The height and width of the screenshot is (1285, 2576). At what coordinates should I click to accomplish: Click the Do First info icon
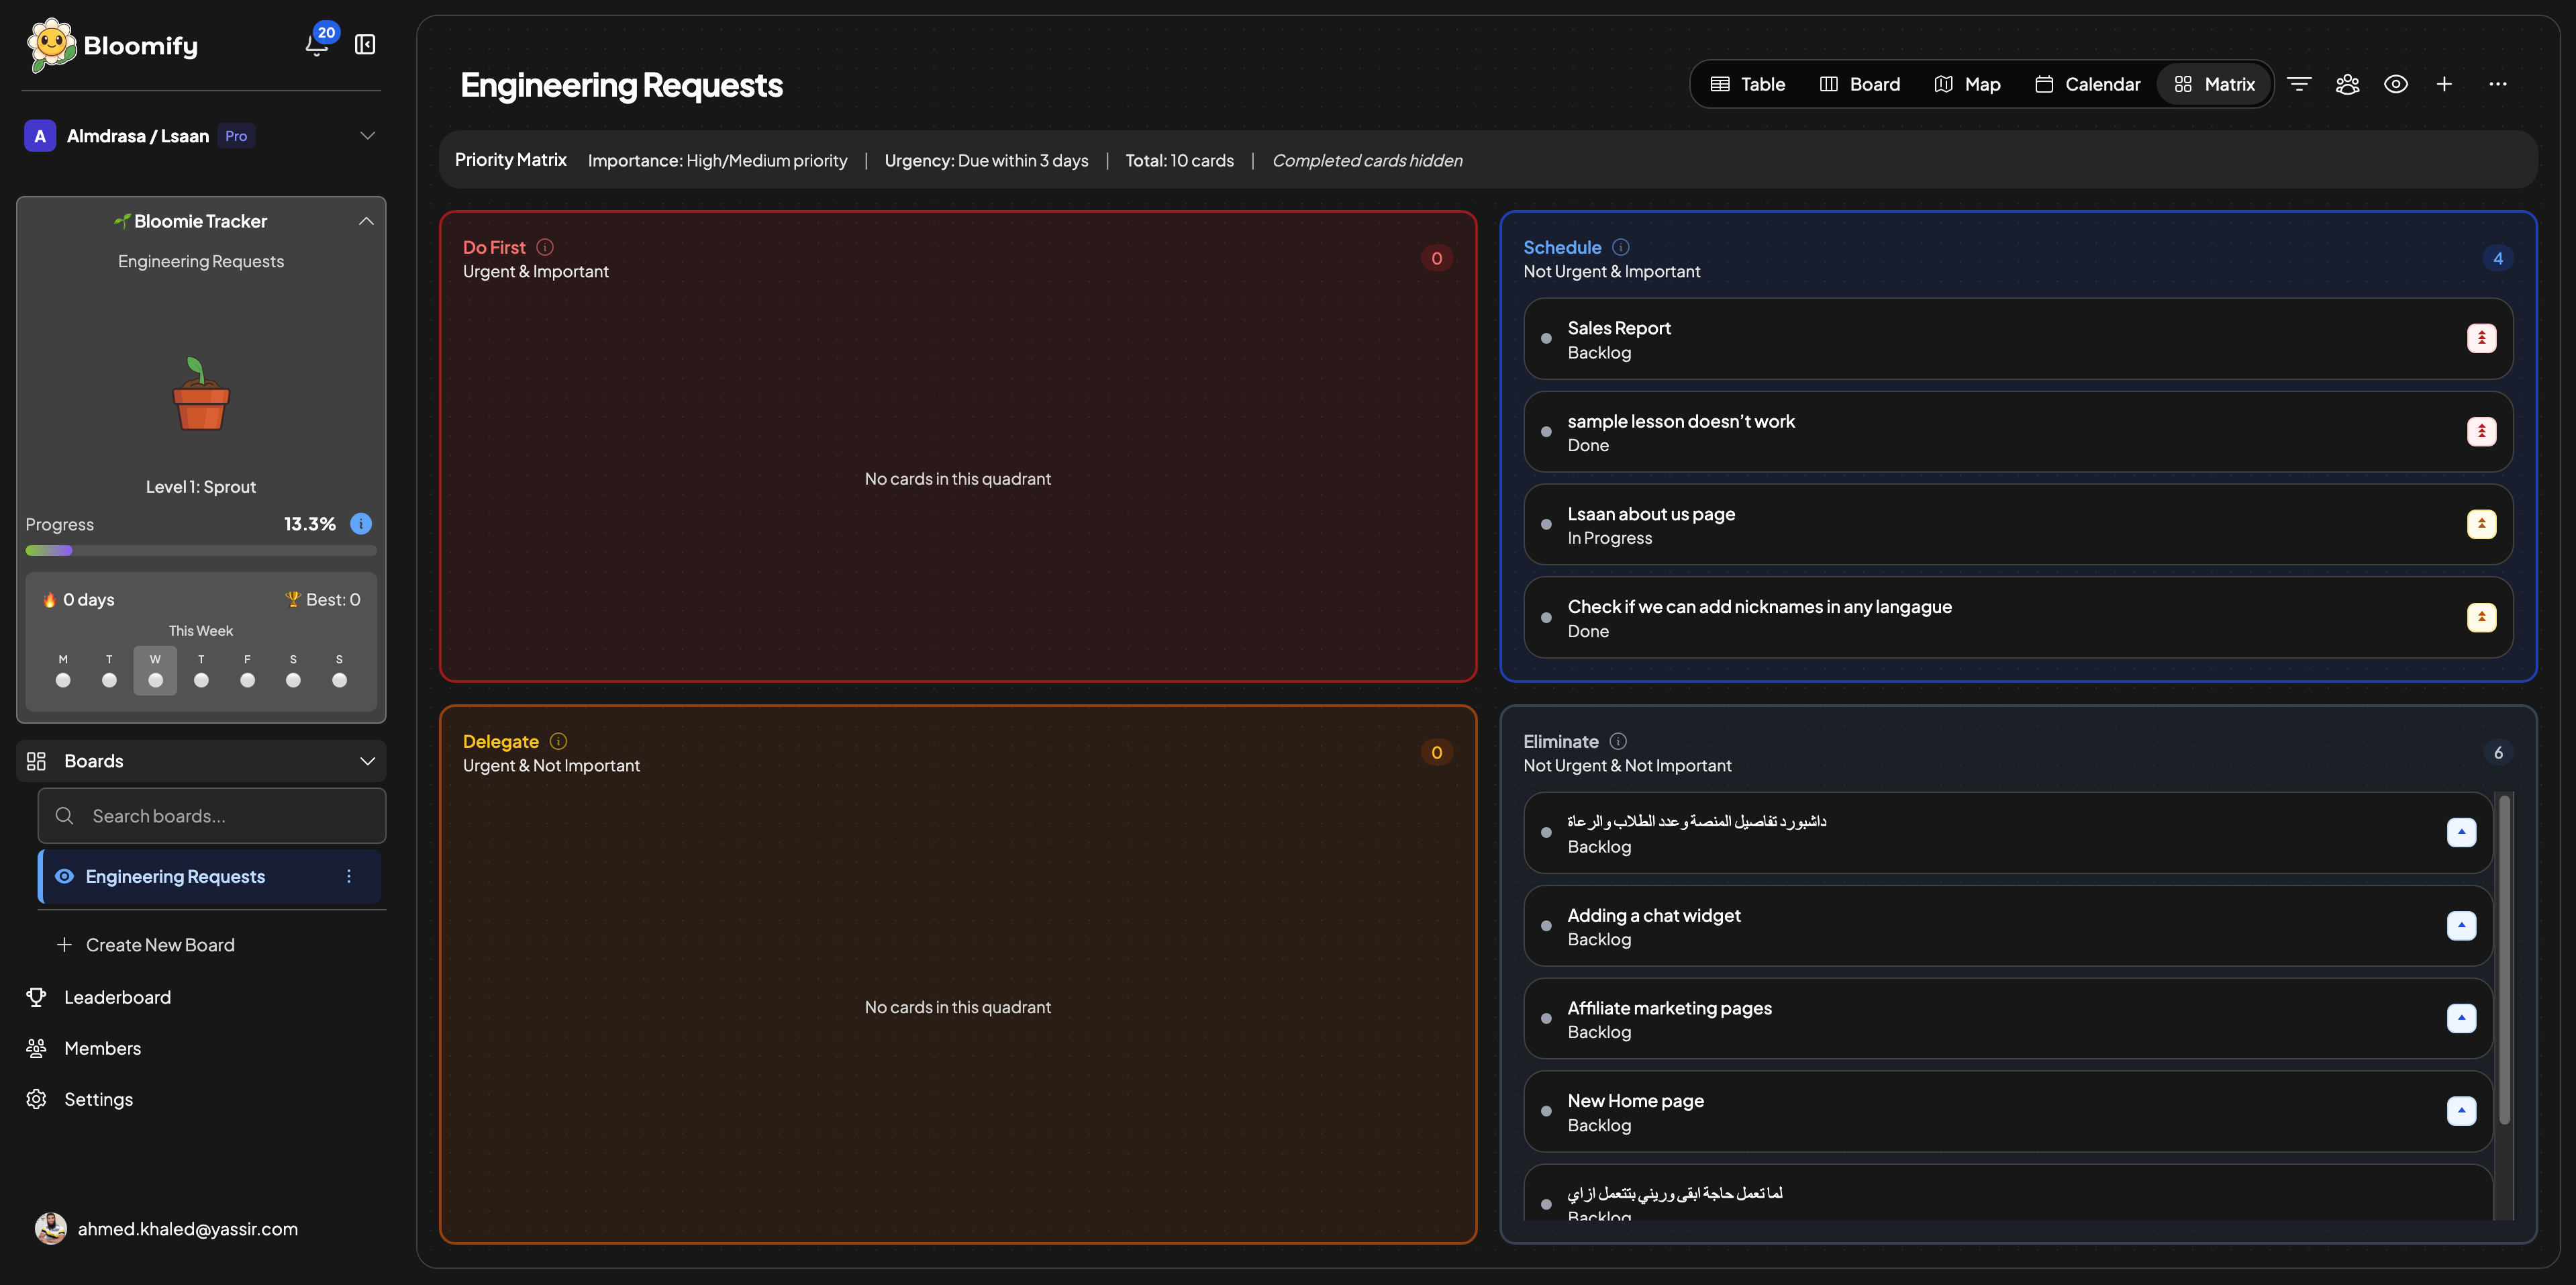(545, 247)
